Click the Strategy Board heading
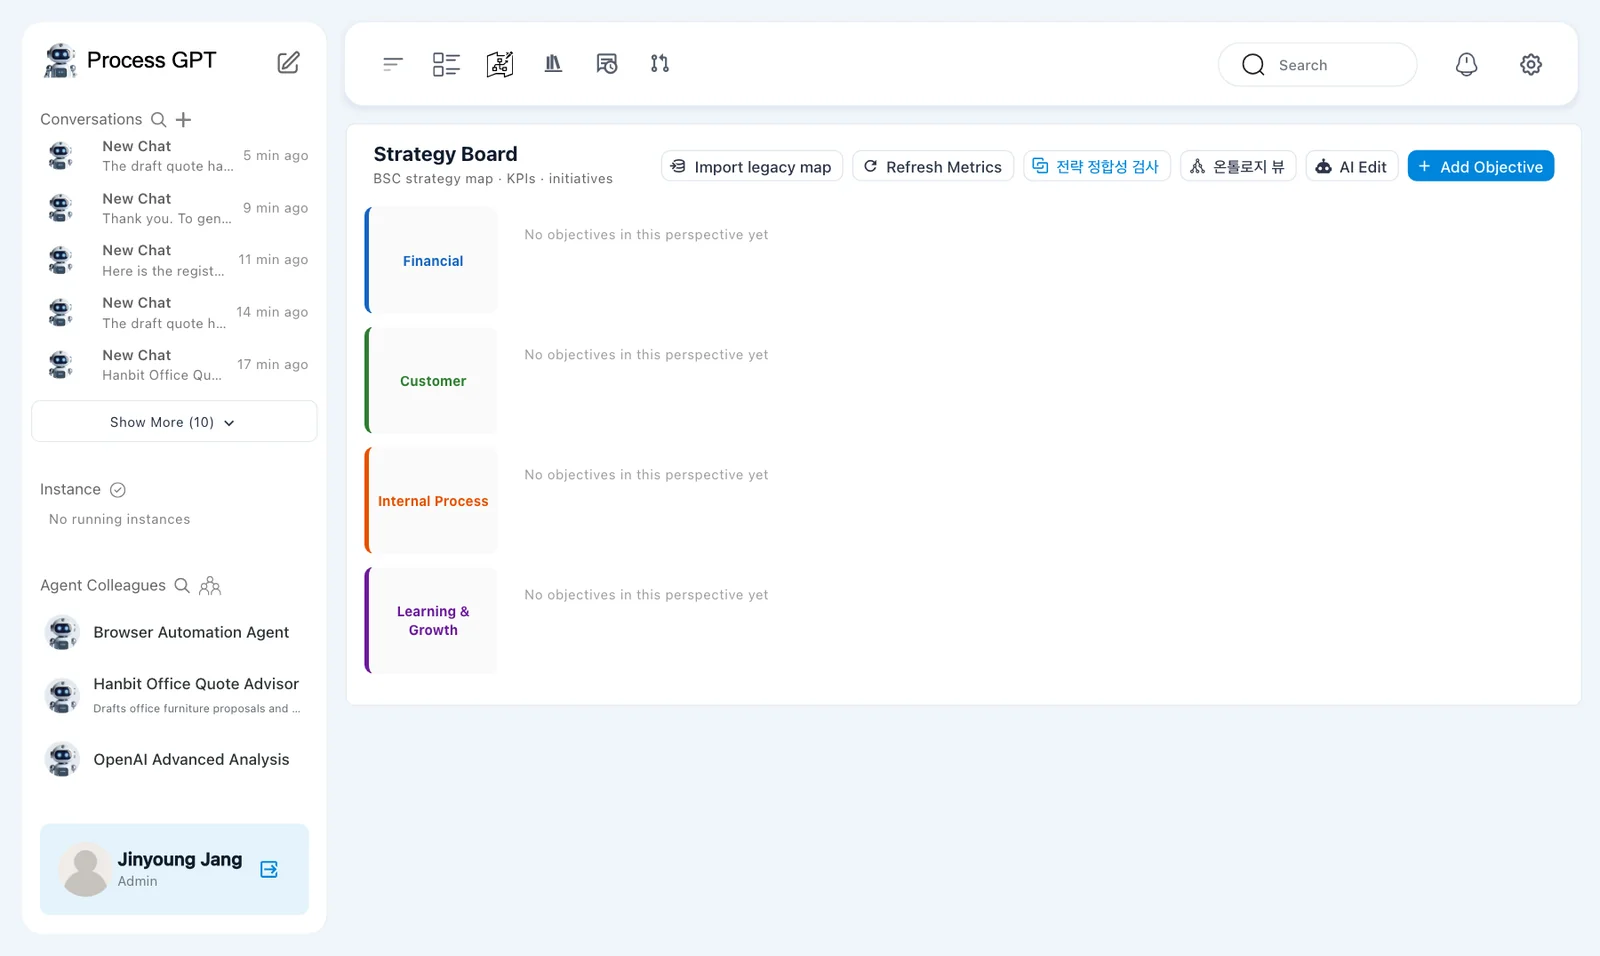The image size is (1600, 956). tap(445, 154)
